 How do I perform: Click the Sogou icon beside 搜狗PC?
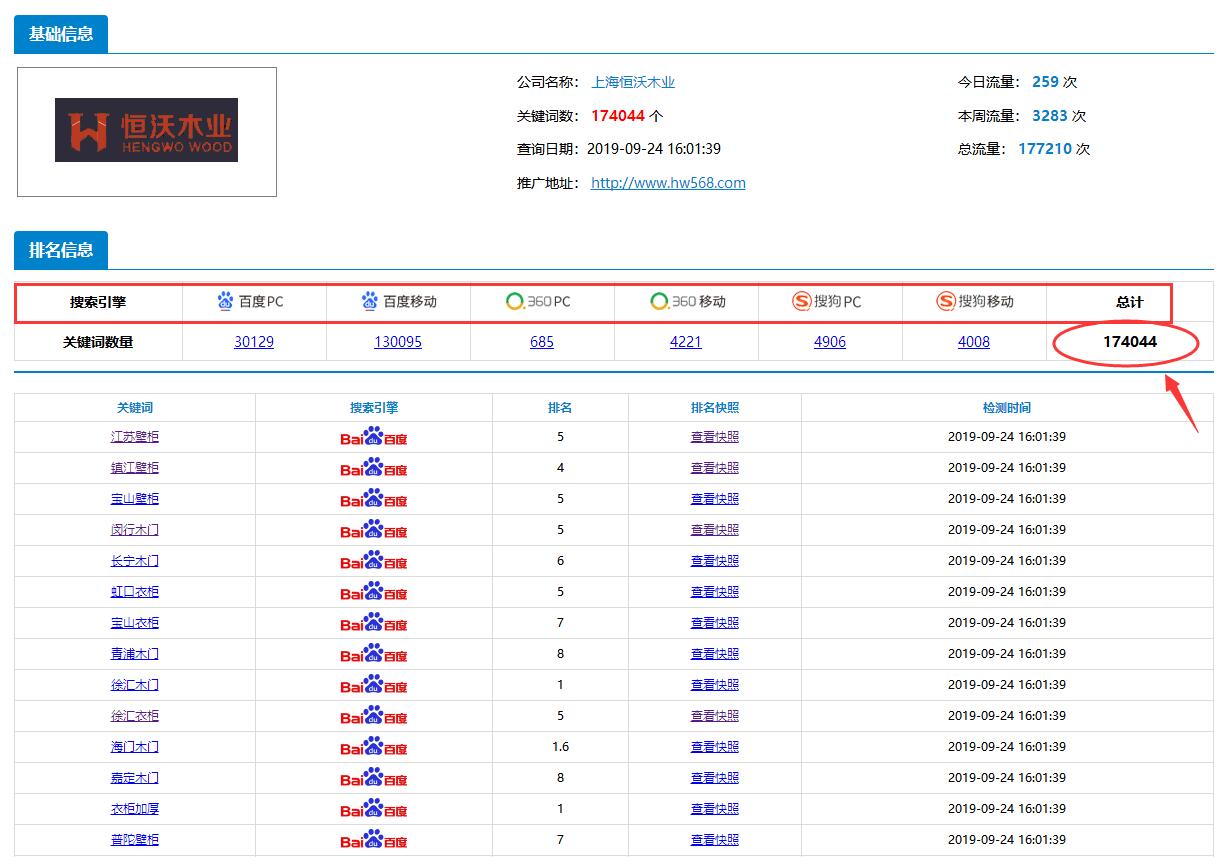[801, 301]
